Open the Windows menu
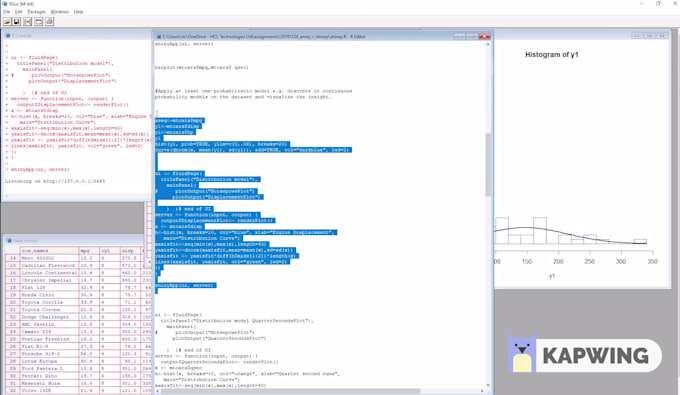Image resolution: width=680 pixels, height=395 pixels. 60,12
